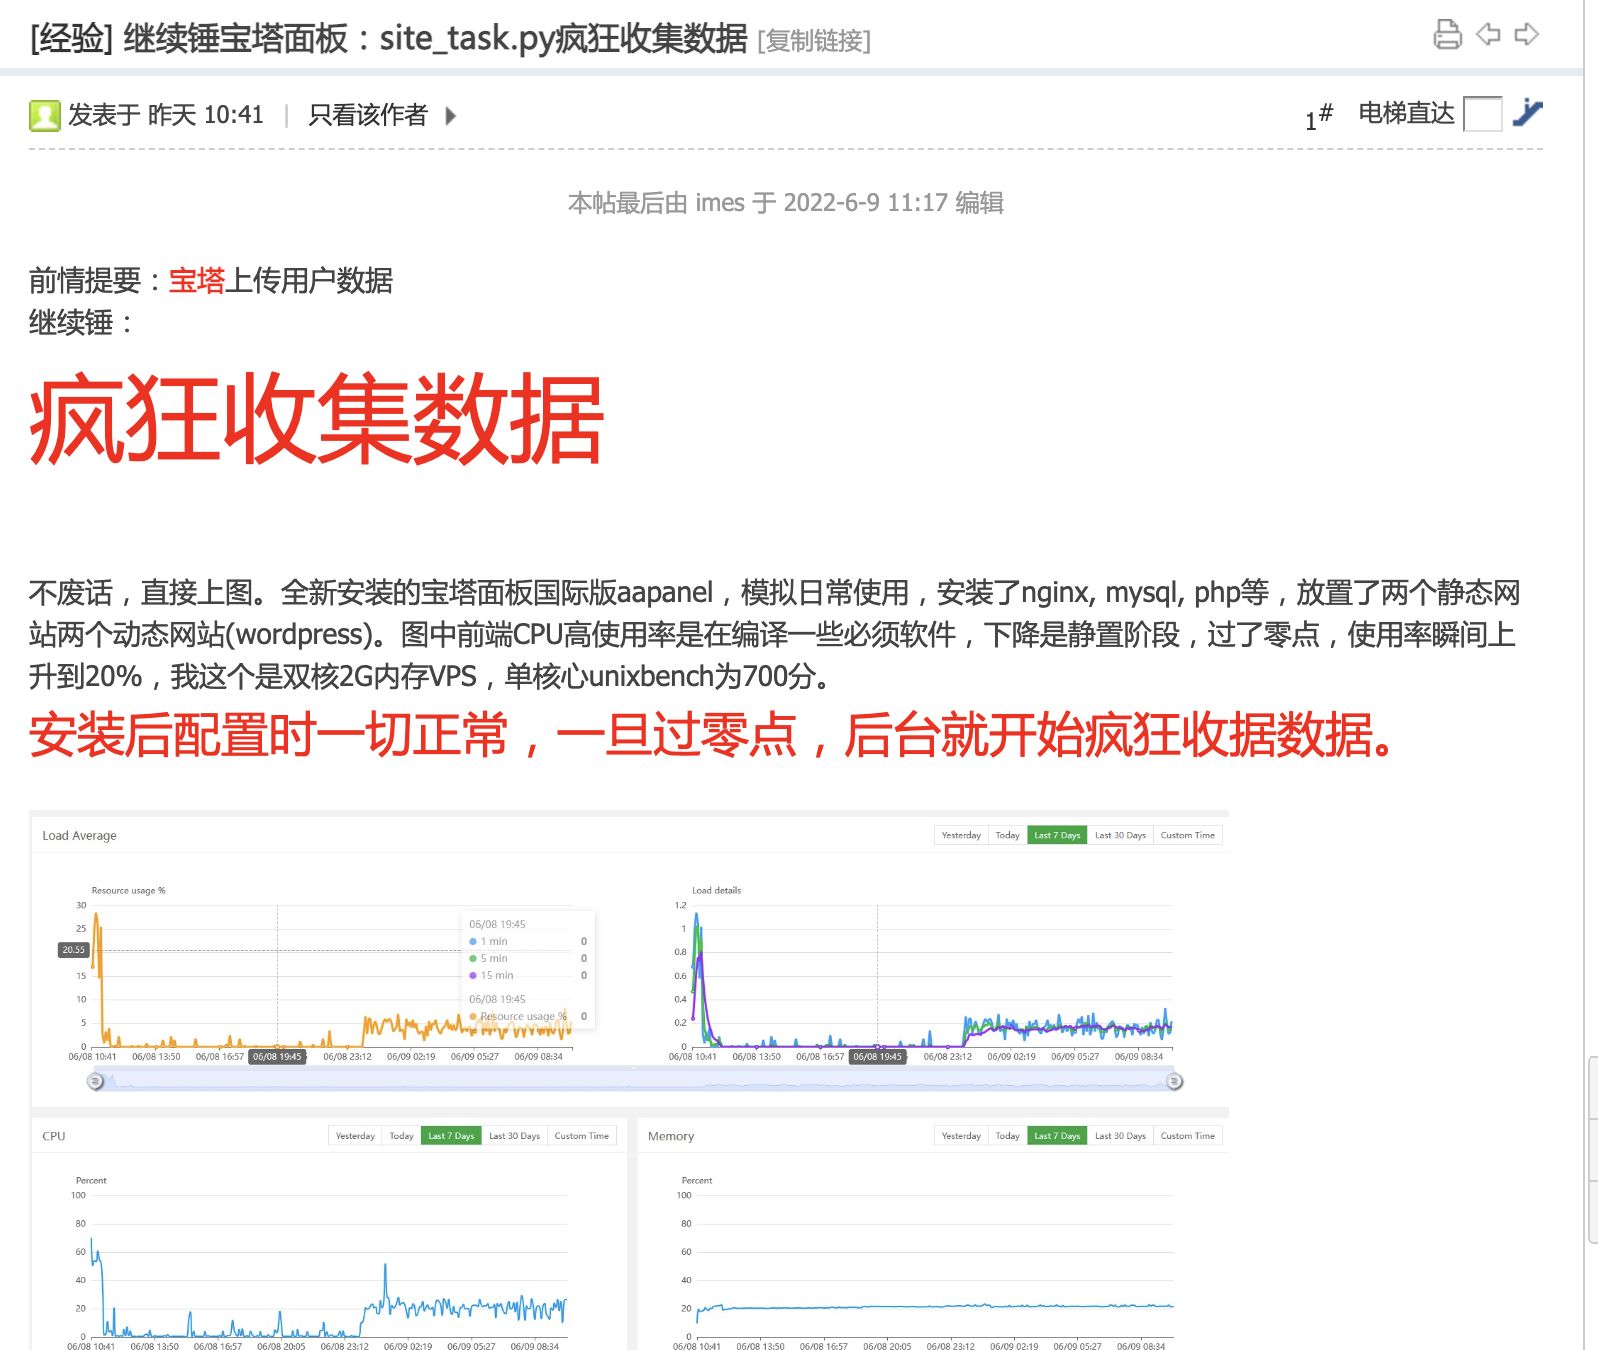Click the 1# floor number link
The width and height of the screenshot is (1598, 1350).
click(1319, 117)
